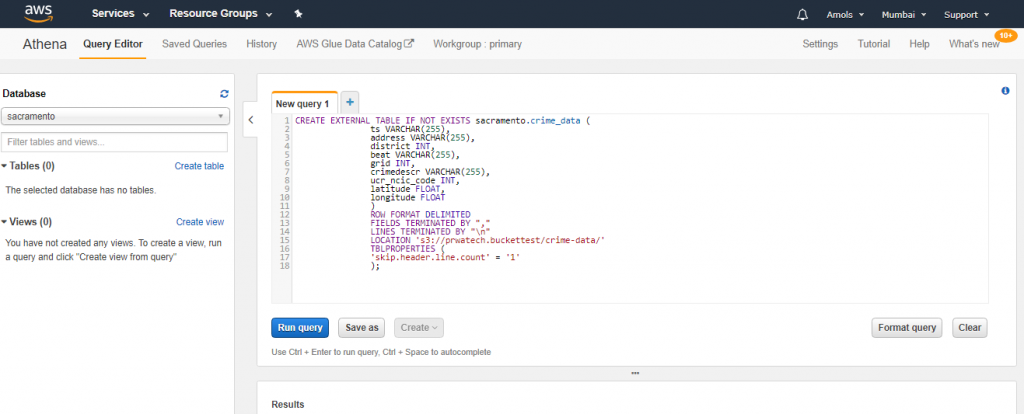Click the 'skip.header.line.count' line
1024x414 pixels.
click(x=445, y=257)
